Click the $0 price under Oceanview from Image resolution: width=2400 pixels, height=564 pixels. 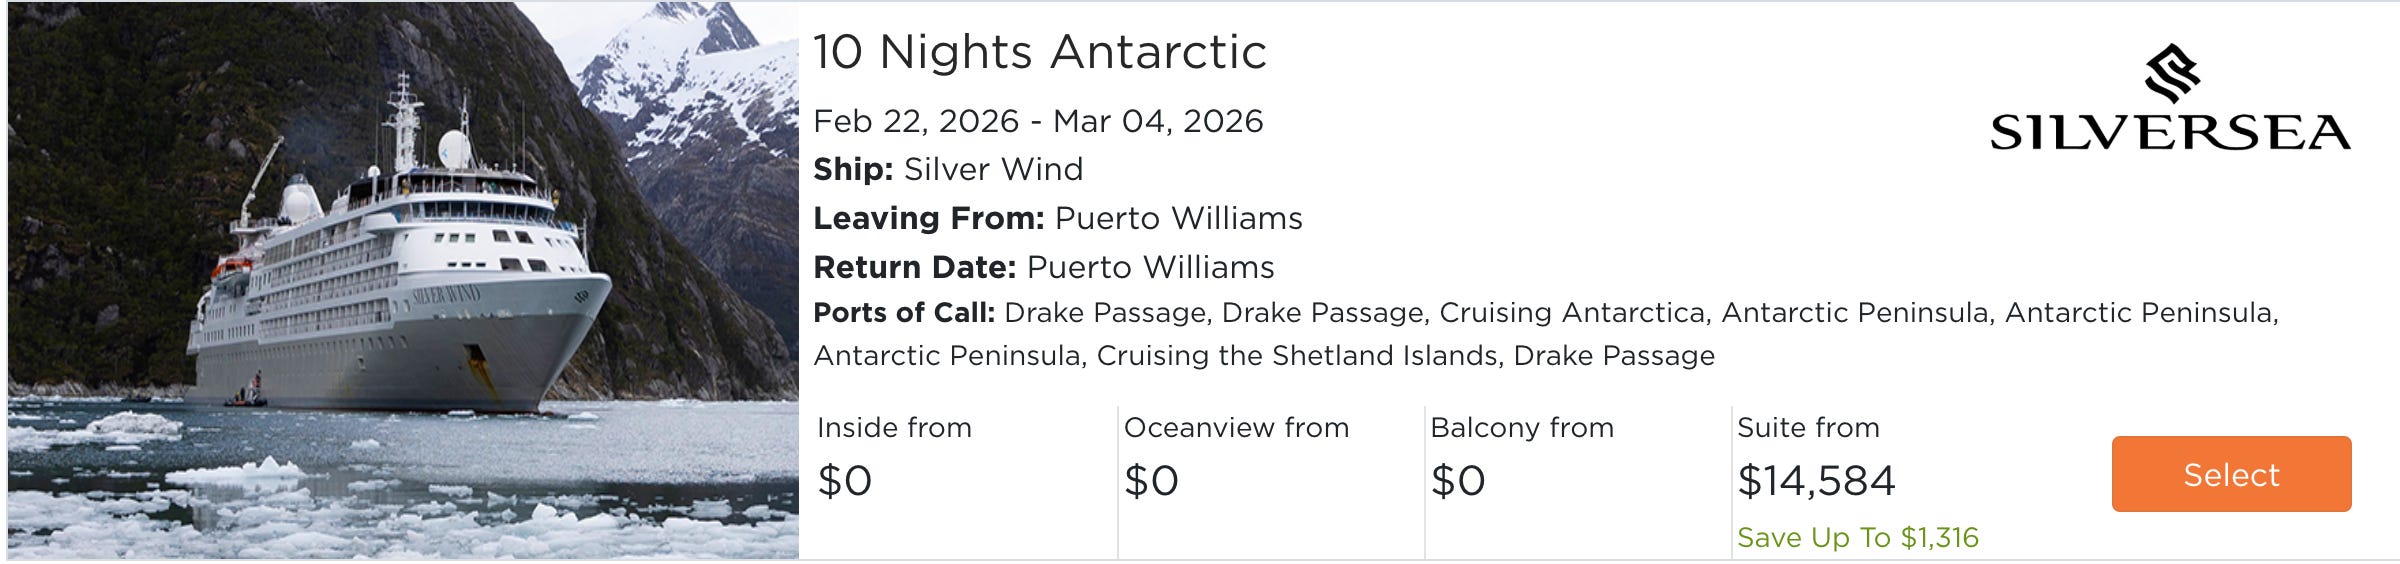tap(1151, 481)
